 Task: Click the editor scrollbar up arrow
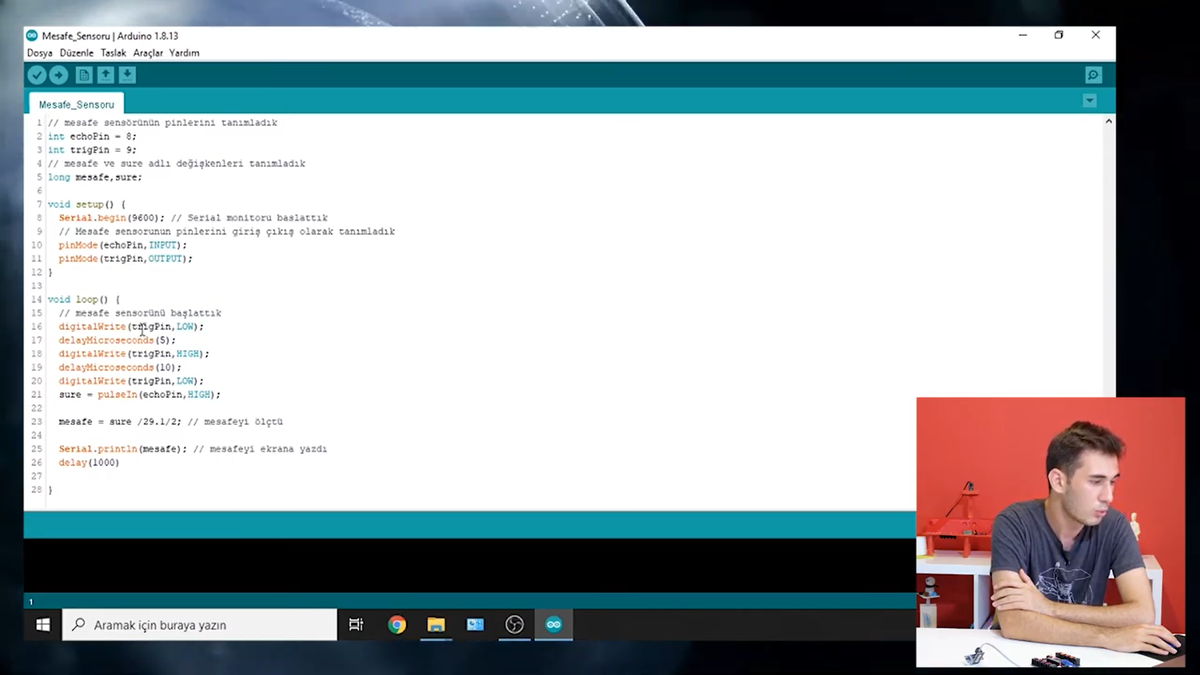[x=1108, y=122]
